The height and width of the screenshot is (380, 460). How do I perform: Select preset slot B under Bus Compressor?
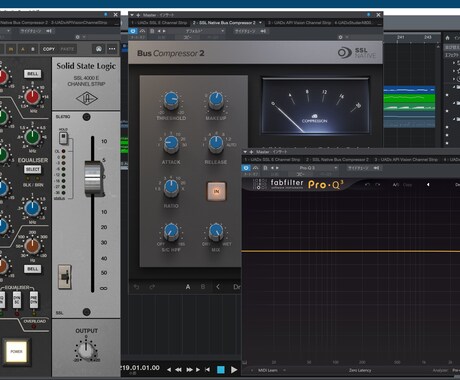(203, 287)
